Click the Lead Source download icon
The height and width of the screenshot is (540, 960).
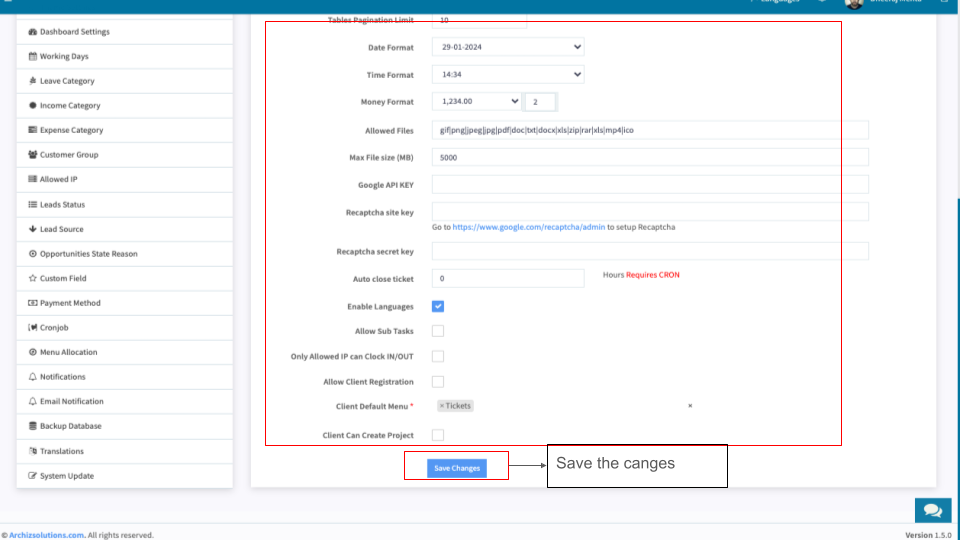32,229
